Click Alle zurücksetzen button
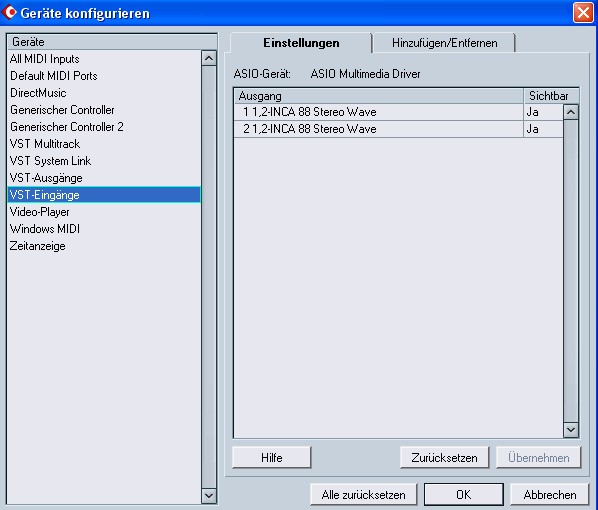The image size is (598, 510). pyautogui.click(x=363, y=495)
